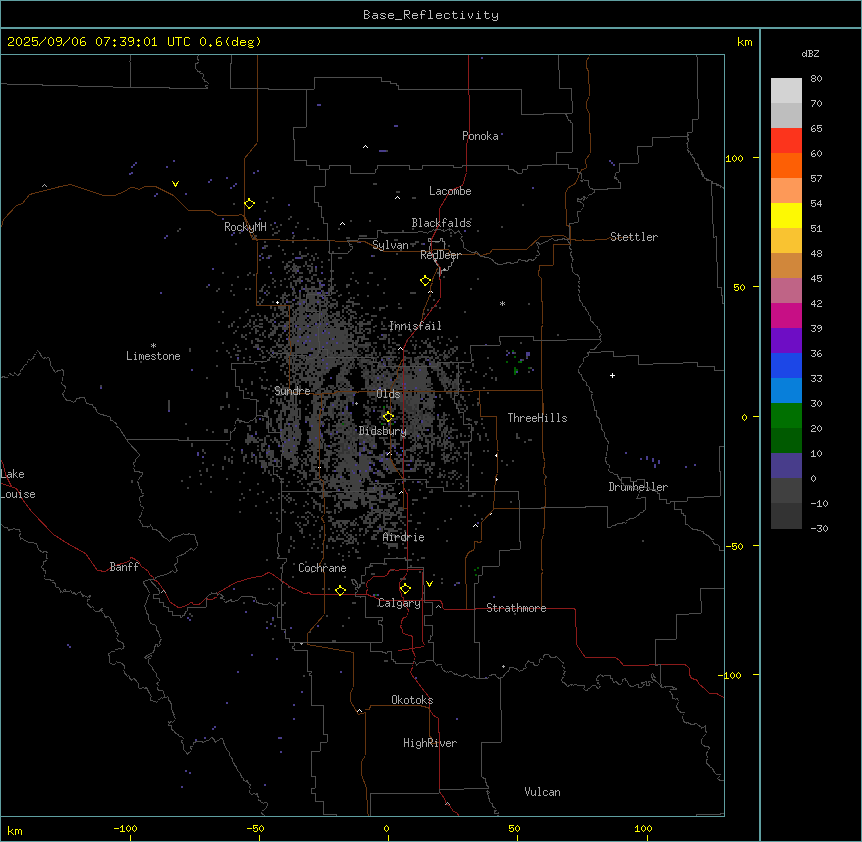Viewport: 862px width, 842px height.
Task: Click the Olds label
Action: [x=388, y=394]
